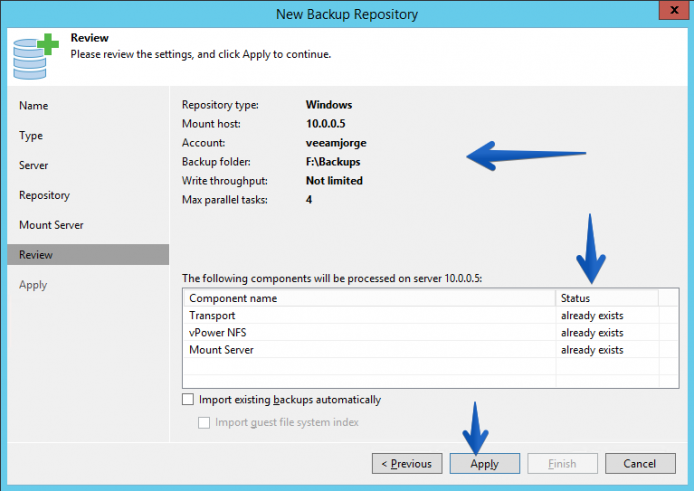Select the Mount Server component row
694x491 pixels.
(430, 350)
